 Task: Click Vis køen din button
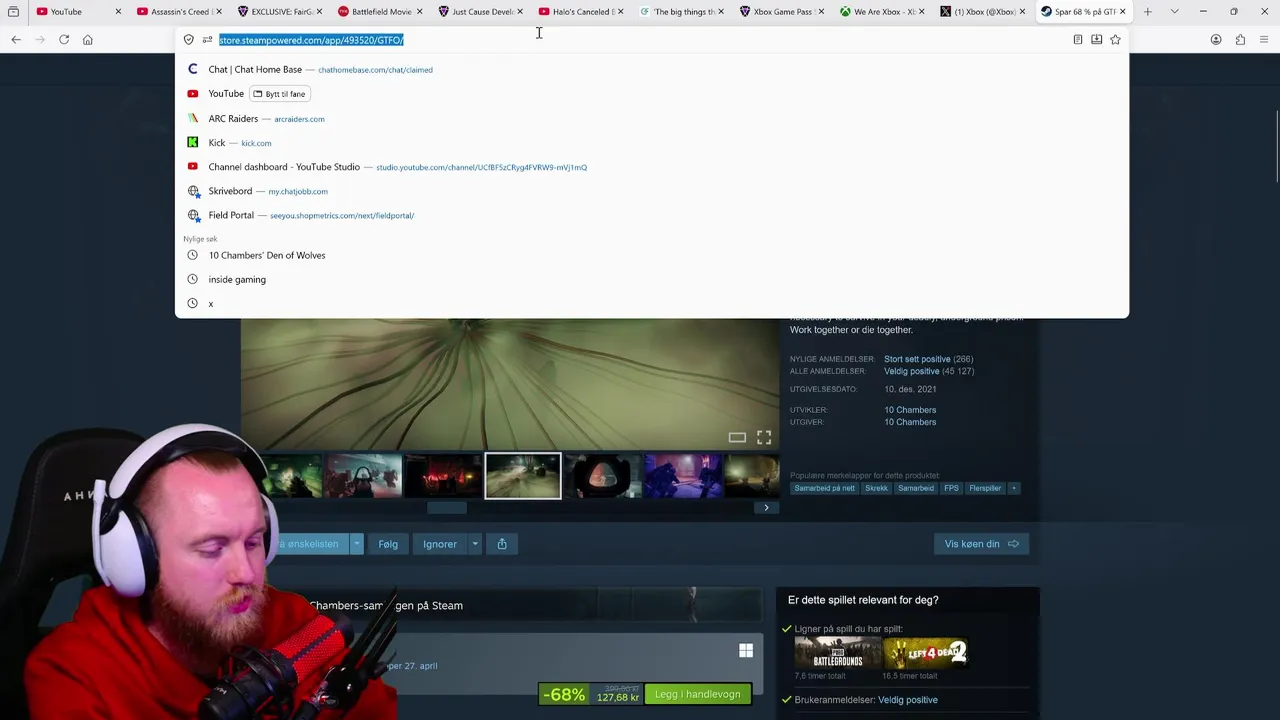(x=982, y=544)
